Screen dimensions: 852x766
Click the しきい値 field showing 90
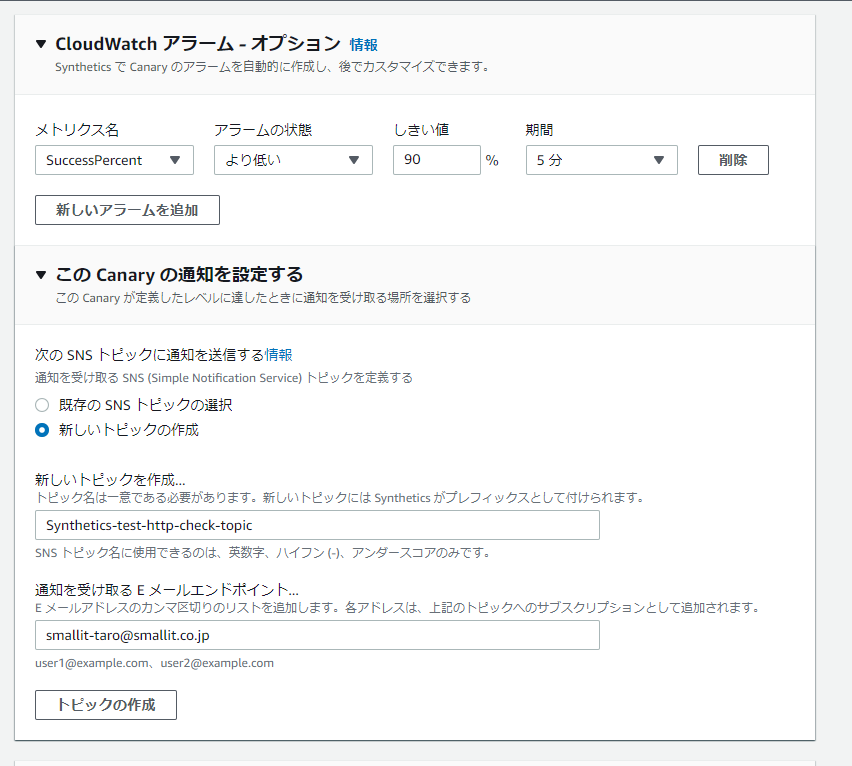click(x=436, y=160)
